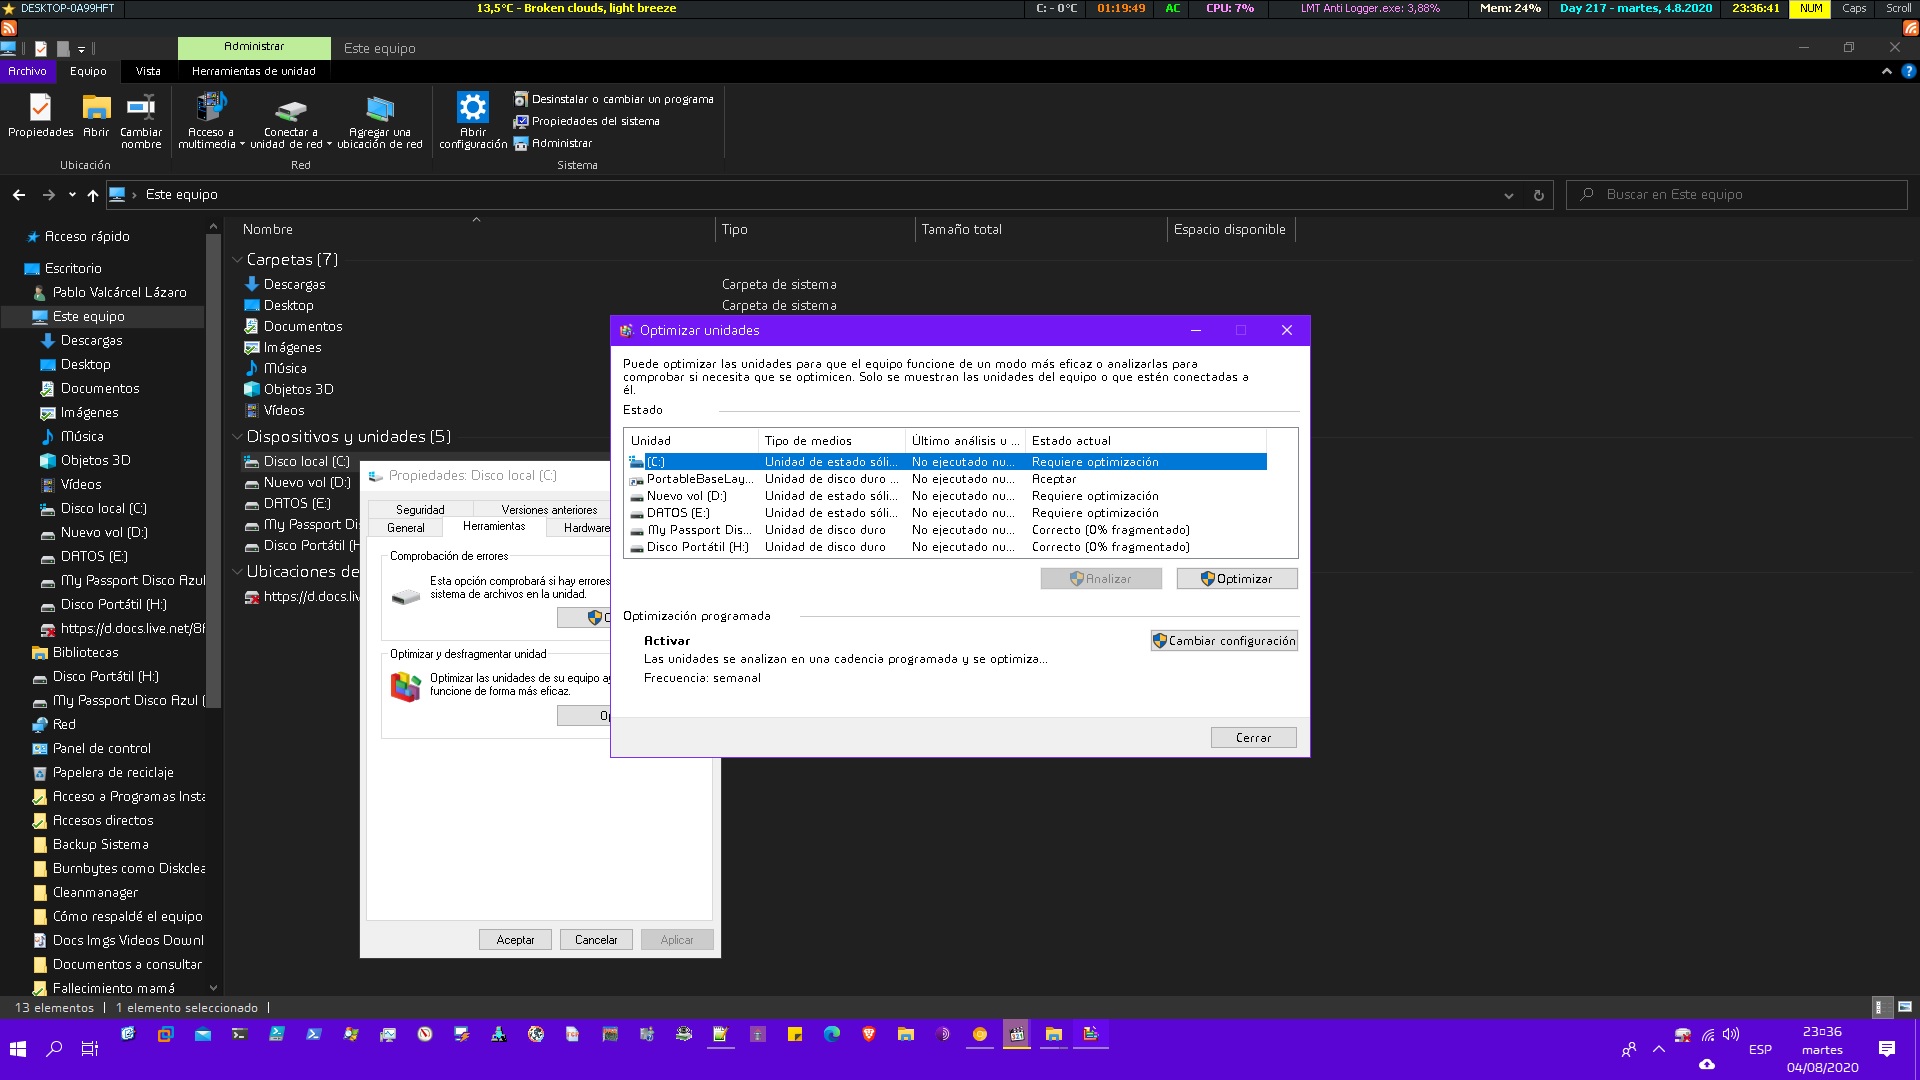Collapse Dispositivos y unidades group

(237, 437)
